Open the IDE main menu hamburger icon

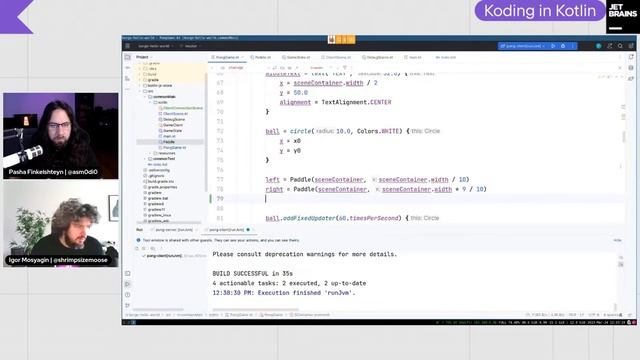[128, 46]
